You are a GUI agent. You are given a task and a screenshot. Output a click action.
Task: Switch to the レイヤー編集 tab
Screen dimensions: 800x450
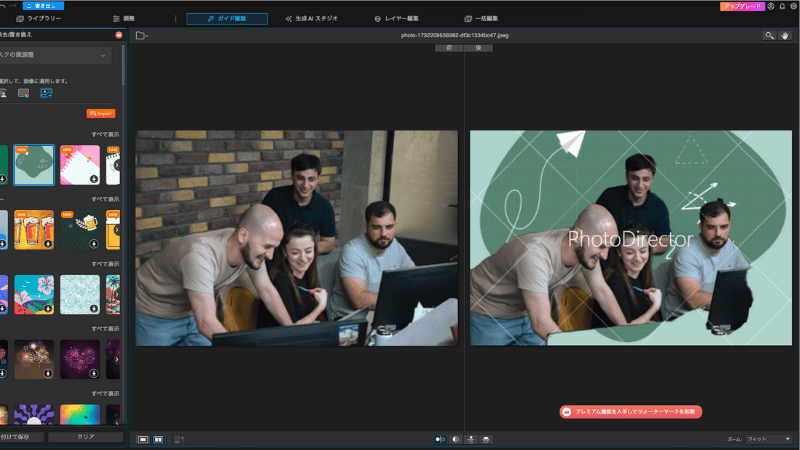tap(396, 19)
